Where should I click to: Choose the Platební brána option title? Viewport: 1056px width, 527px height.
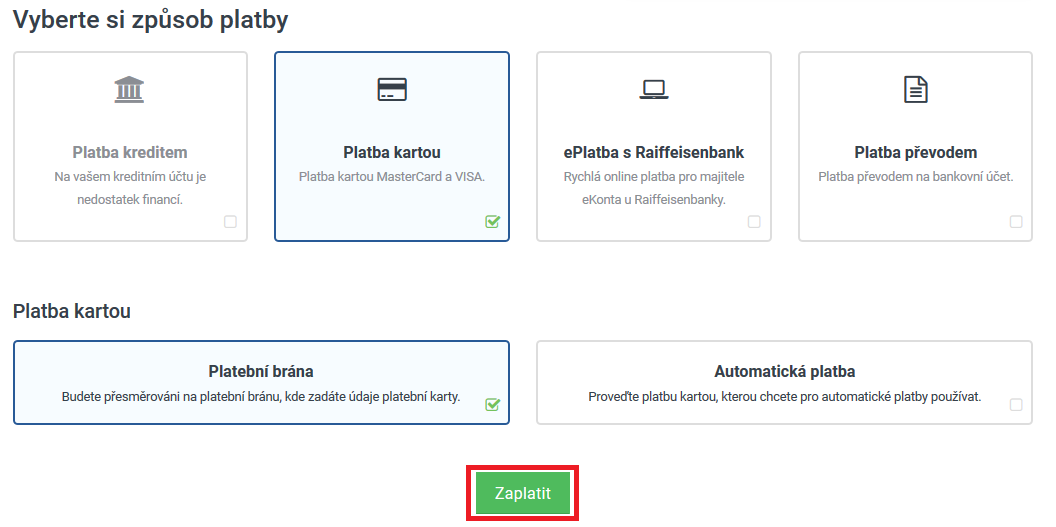261,372
